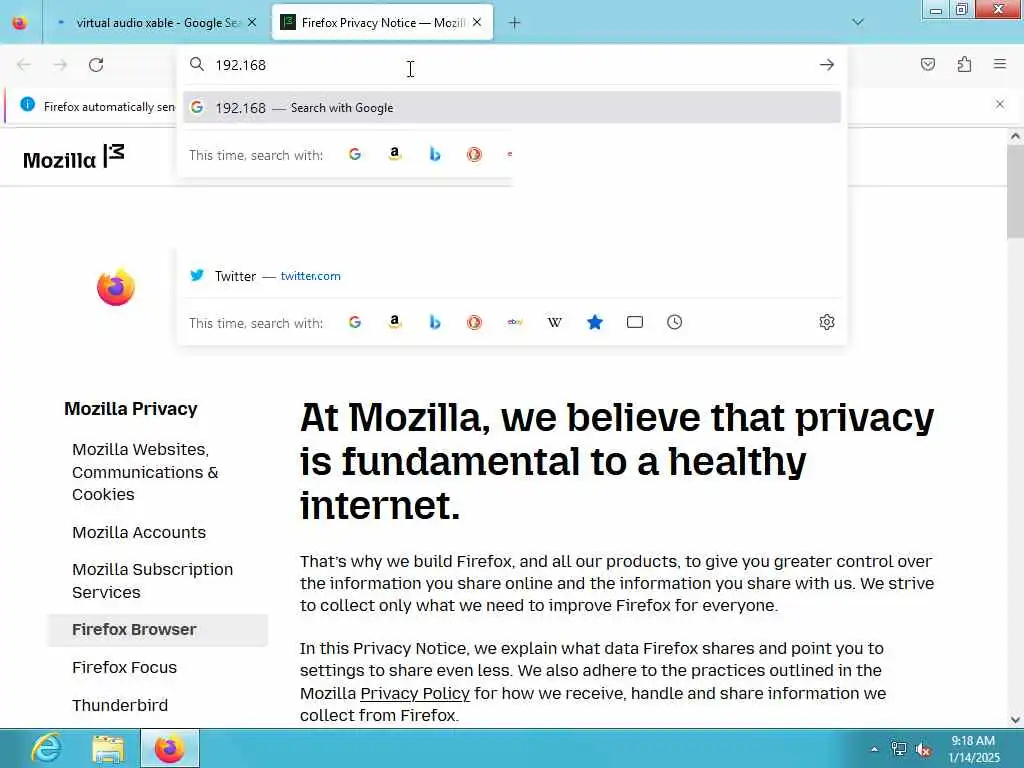Image resolution: width=1024 pixels, height=768 pixels.
Task: Open the Thunderbird sidebar link
Action: pyautogui.click(x=120, y=705)
